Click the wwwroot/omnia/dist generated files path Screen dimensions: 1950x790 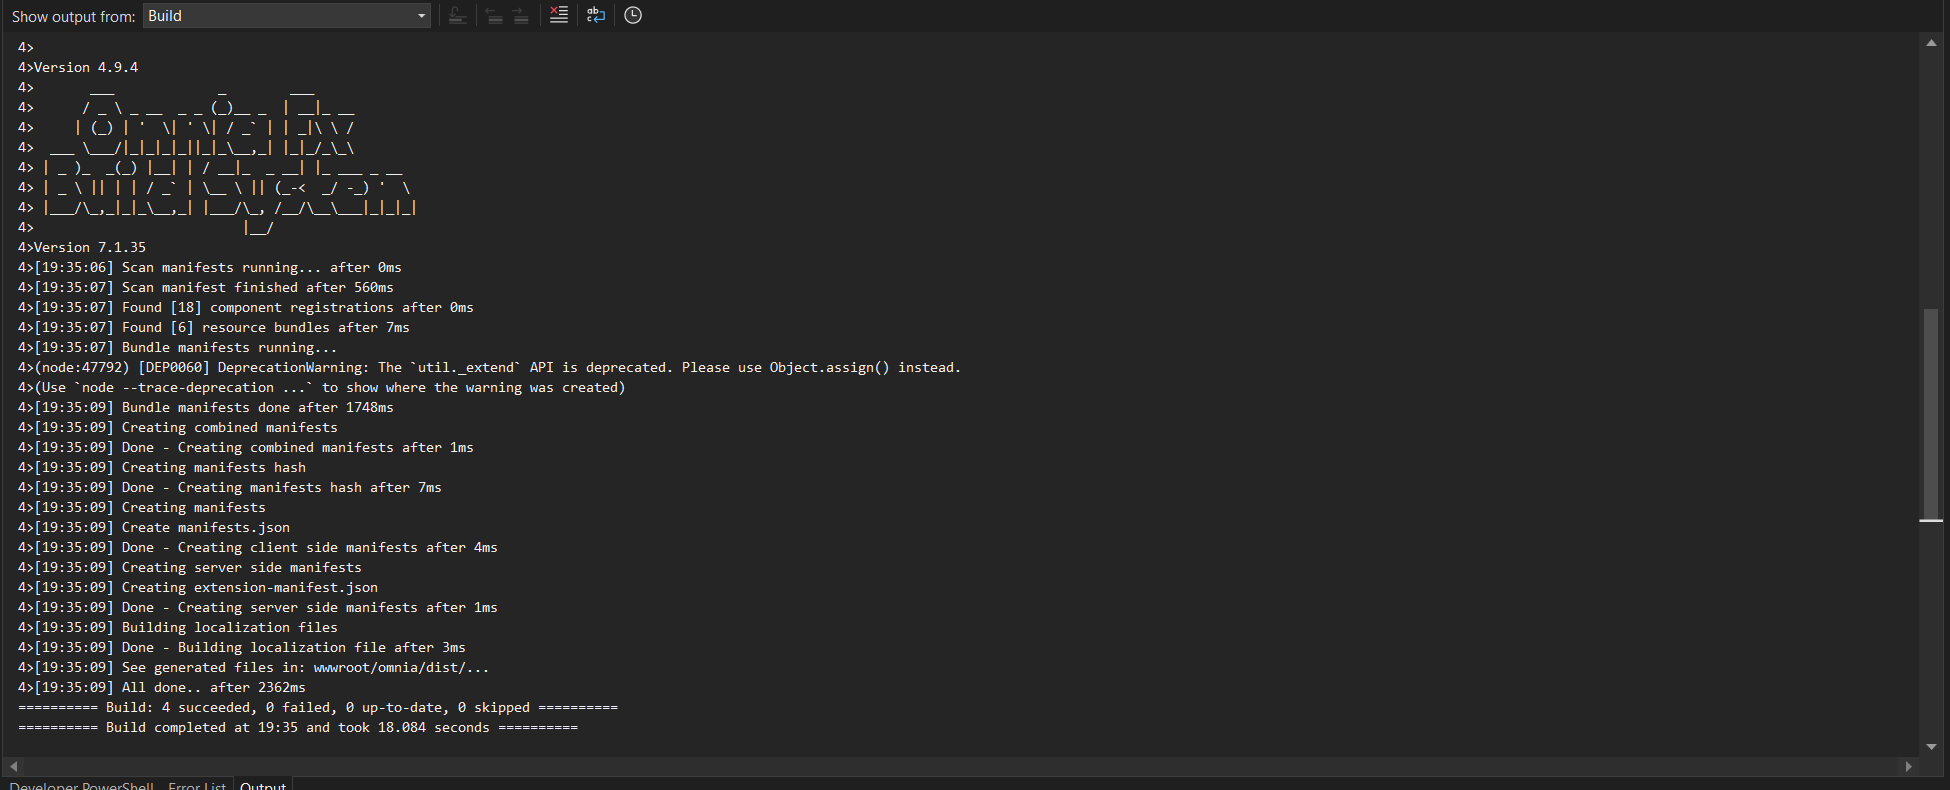point(401,667)
